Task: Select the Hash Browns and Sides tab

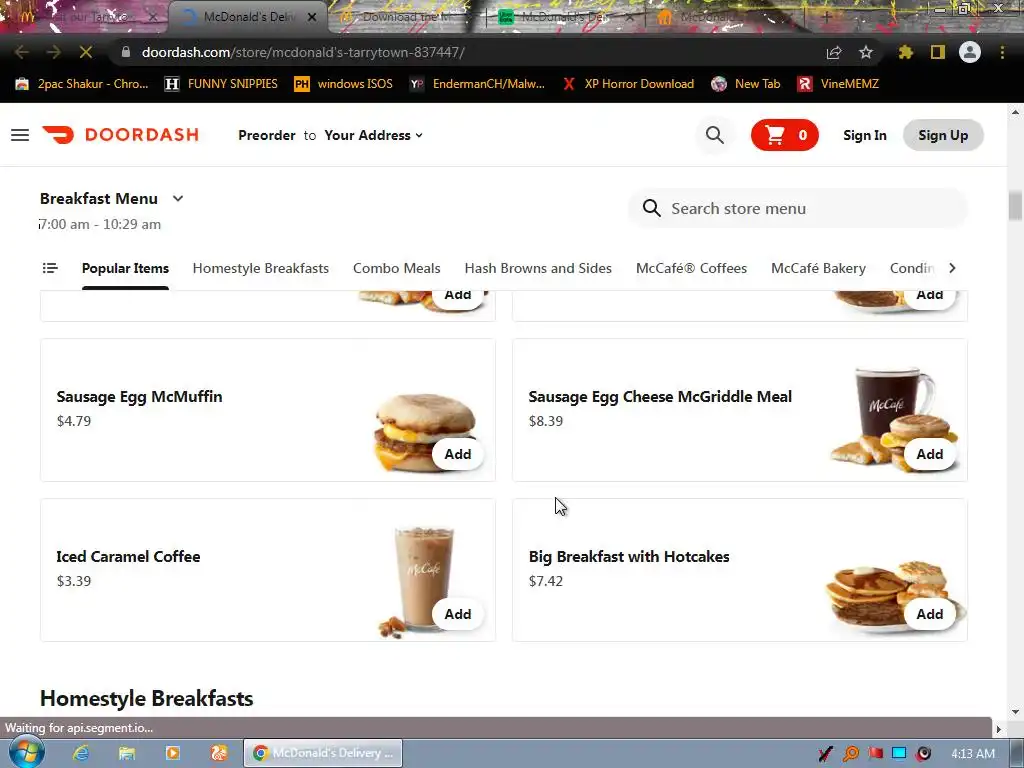Action: tap(538, 268)
